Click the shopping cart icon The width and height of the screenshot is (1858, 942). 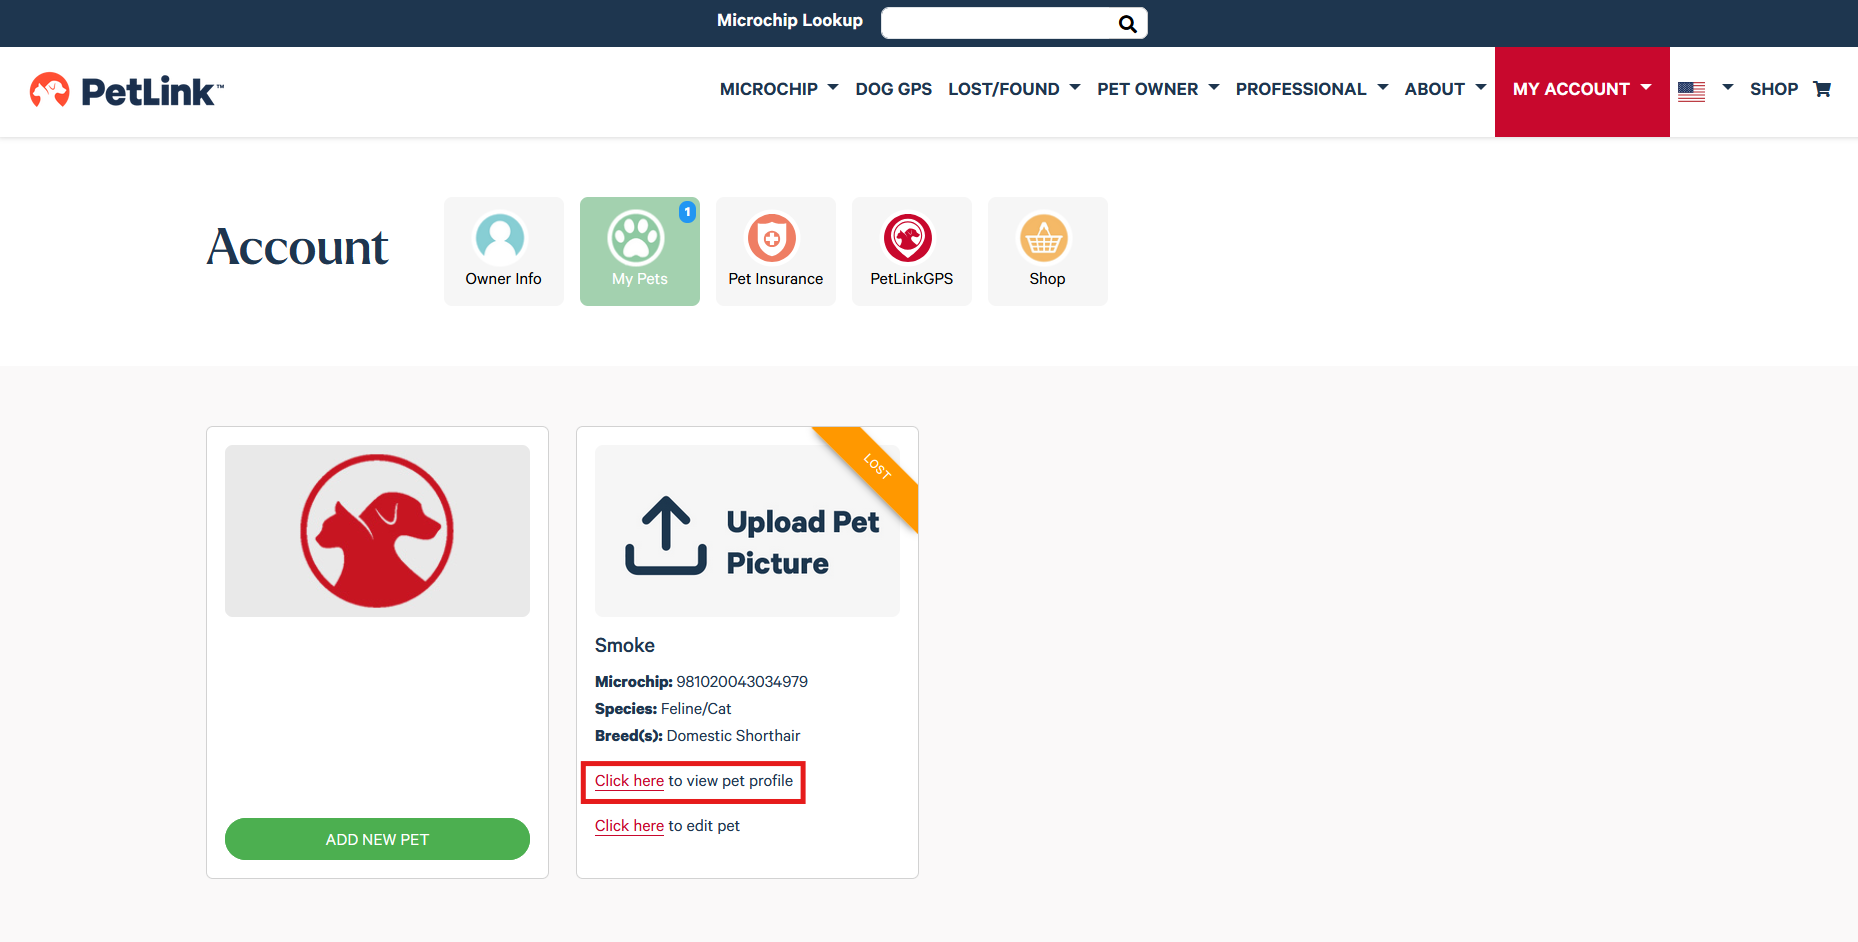pyautogui.click(x=1822, y=89)
